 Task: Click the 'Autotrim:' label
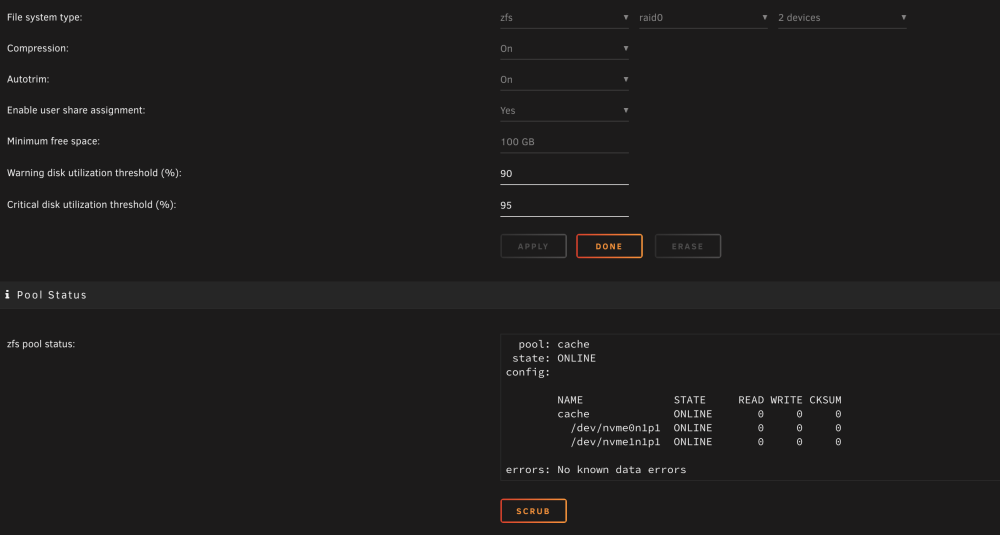click(28, 79)
